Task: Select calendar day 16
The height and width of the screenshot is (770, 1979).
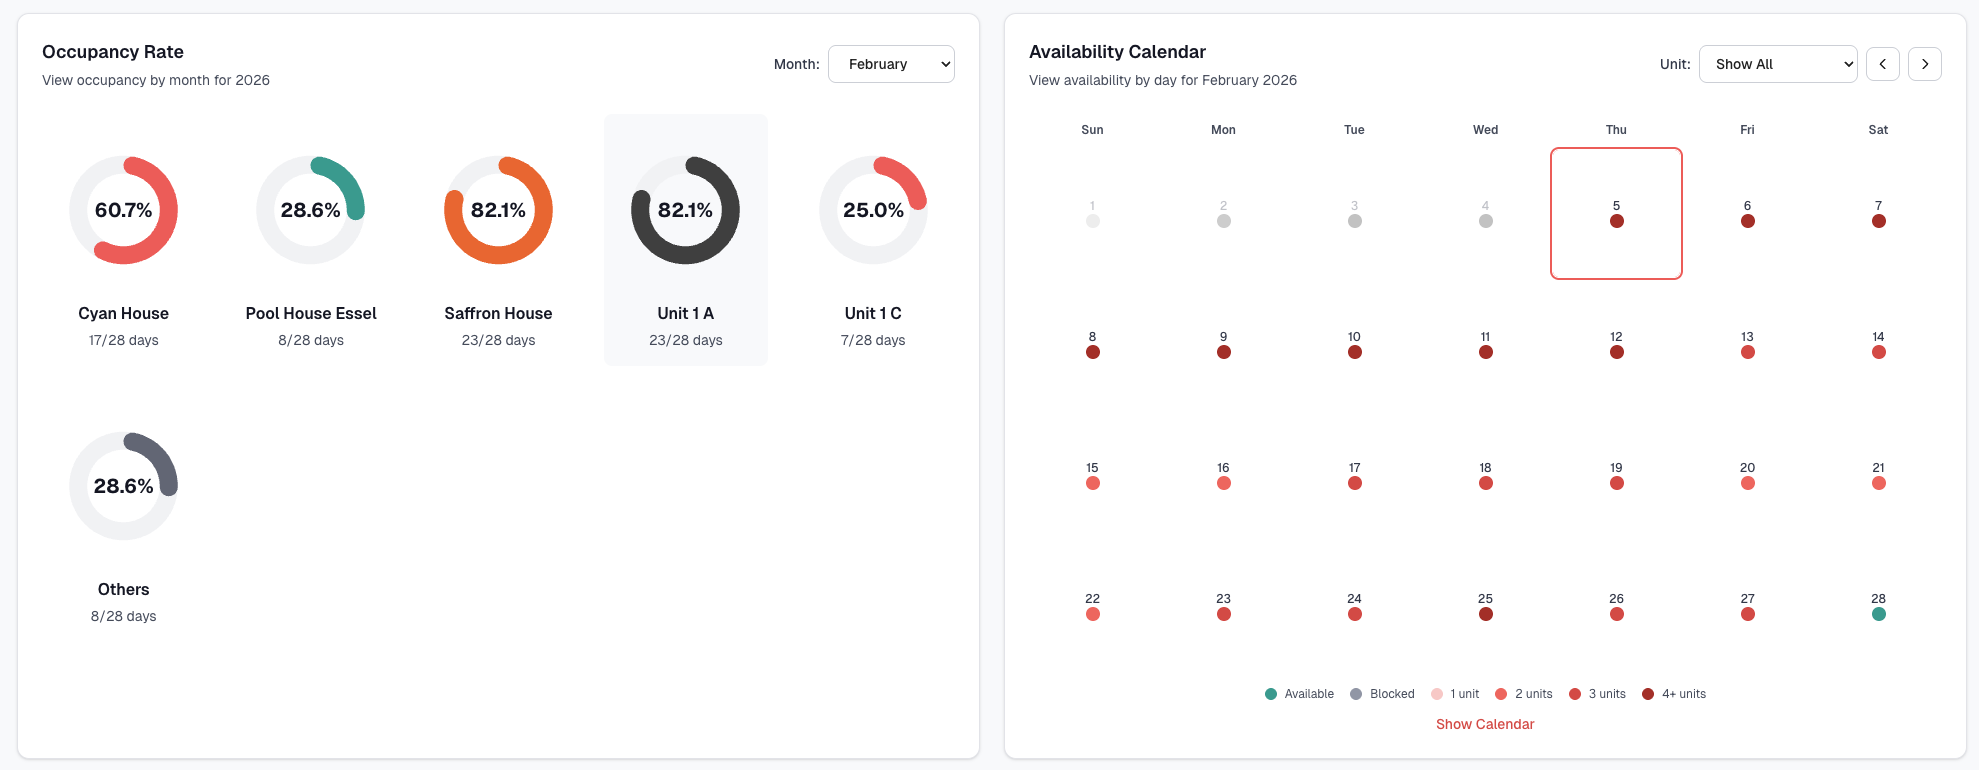Action: pos(1223,475)
